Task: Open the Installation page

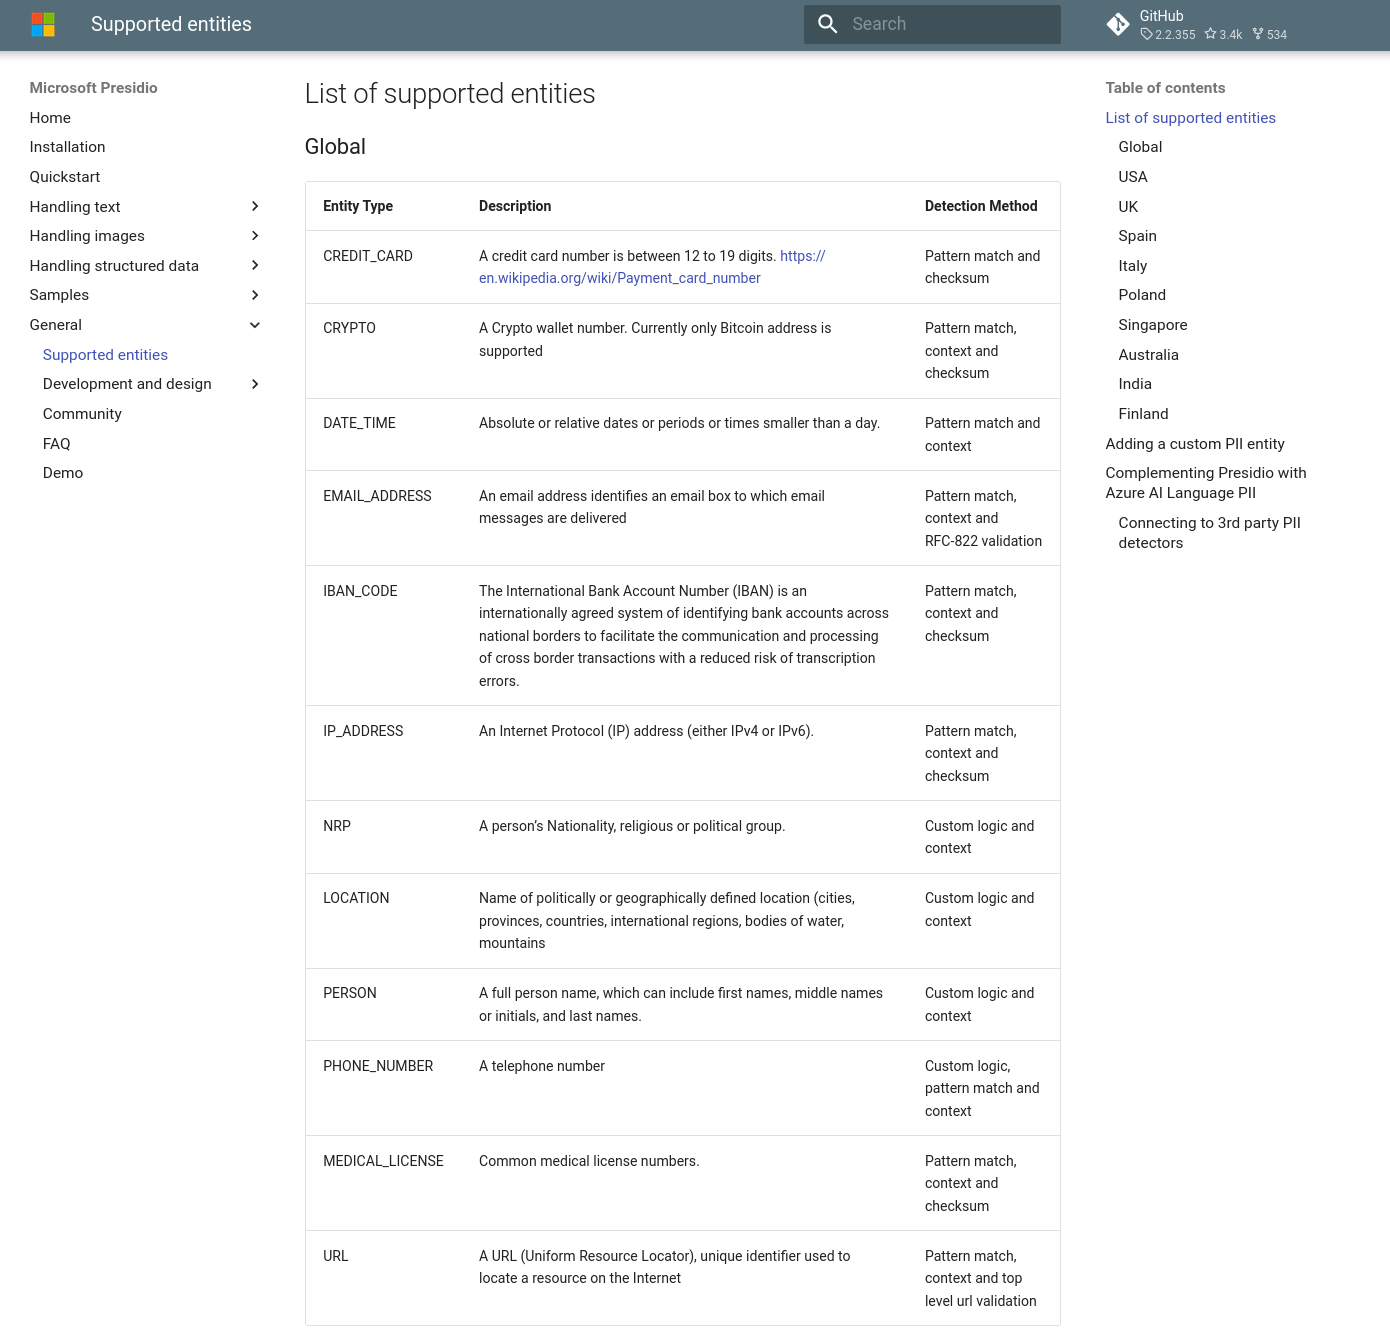Action: 67,147
